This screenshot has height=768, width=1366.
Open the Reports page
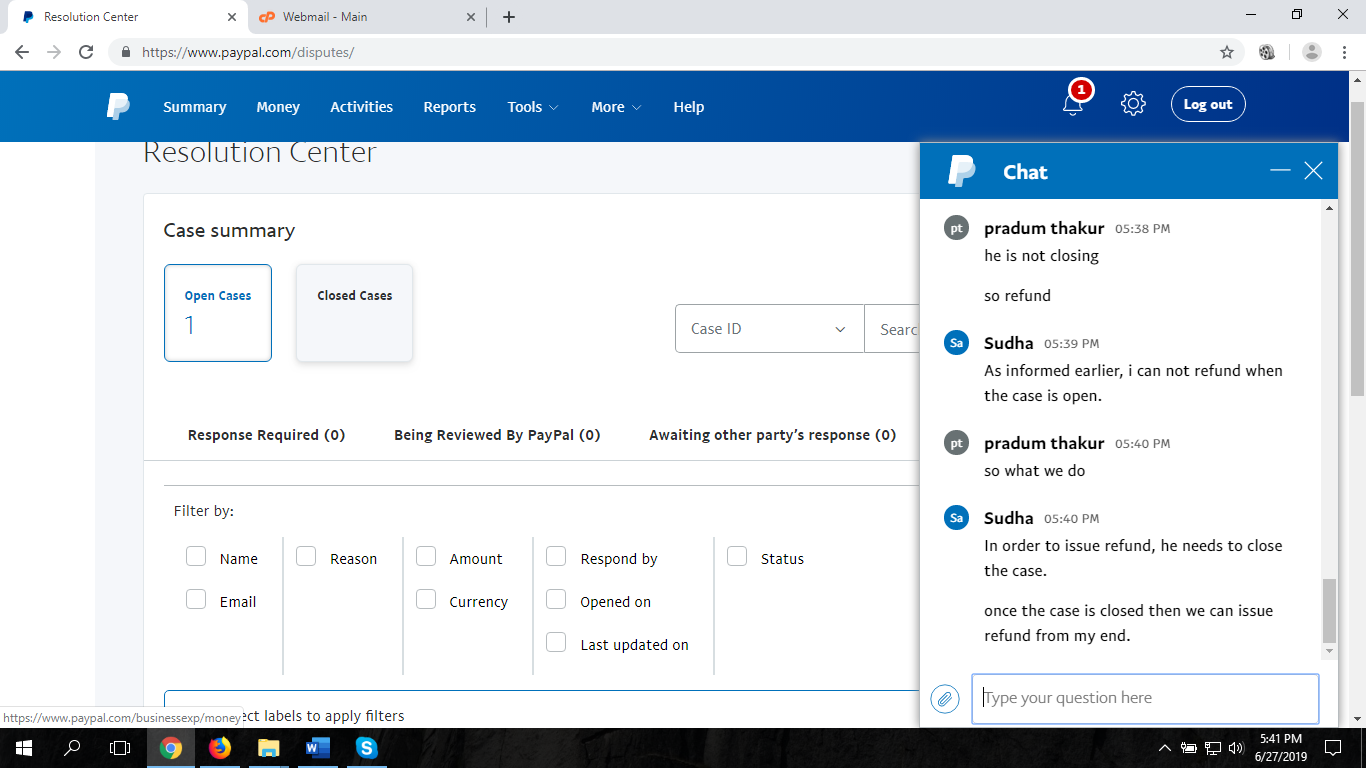[450, 107]
